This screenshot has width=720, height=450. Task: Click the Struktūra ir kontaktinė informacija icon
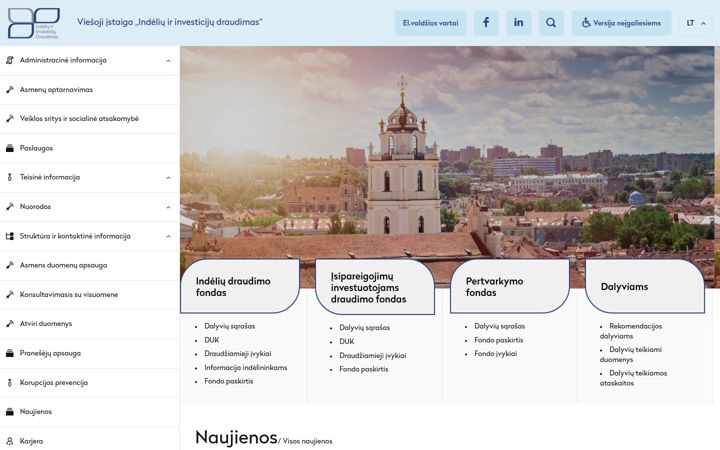pos(10,236)
